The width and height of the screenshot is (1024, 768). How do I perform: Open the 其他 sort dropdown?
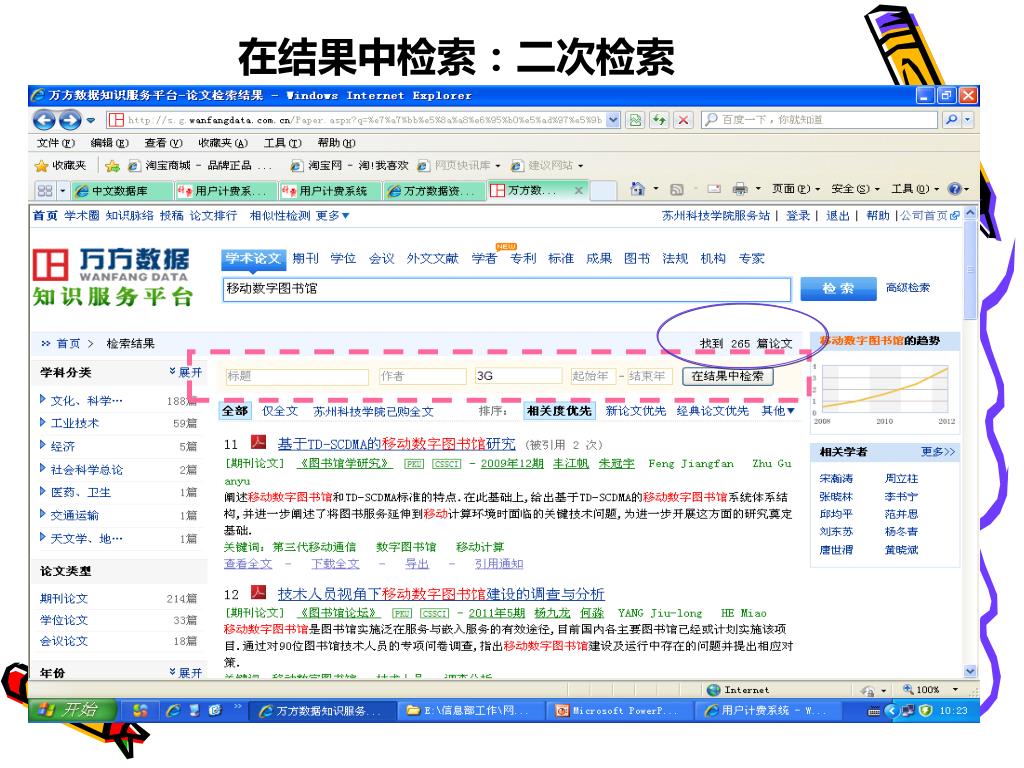point(778,411)
